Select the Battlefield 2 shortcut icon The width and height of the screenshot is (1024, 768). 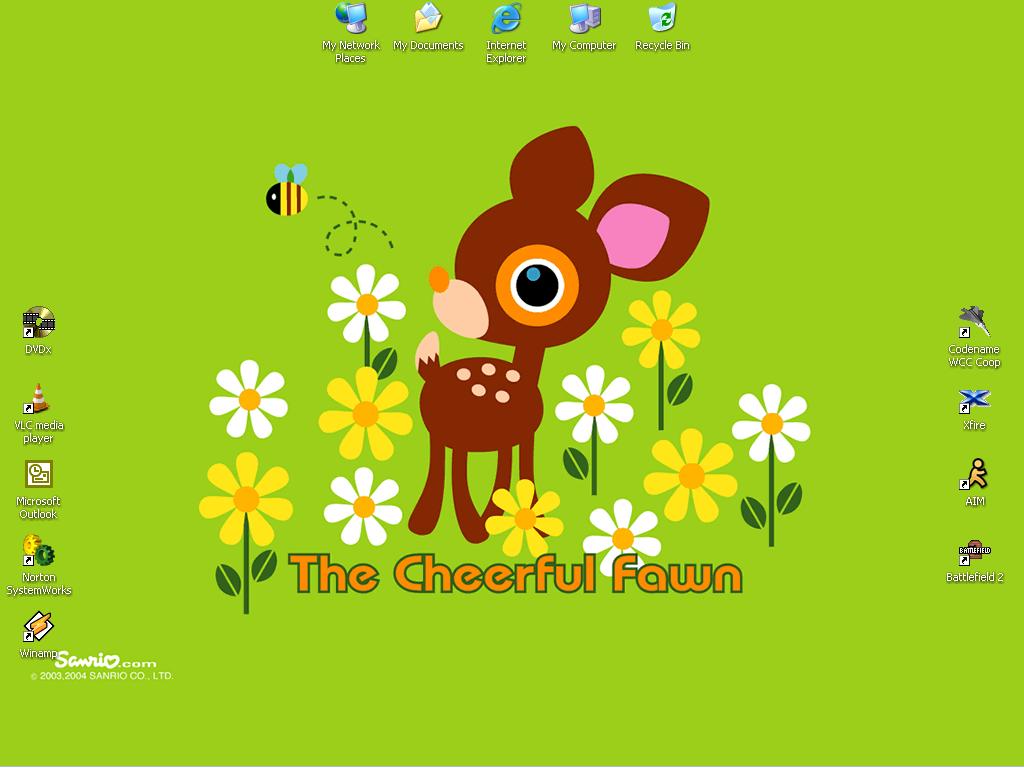[974, 552]
